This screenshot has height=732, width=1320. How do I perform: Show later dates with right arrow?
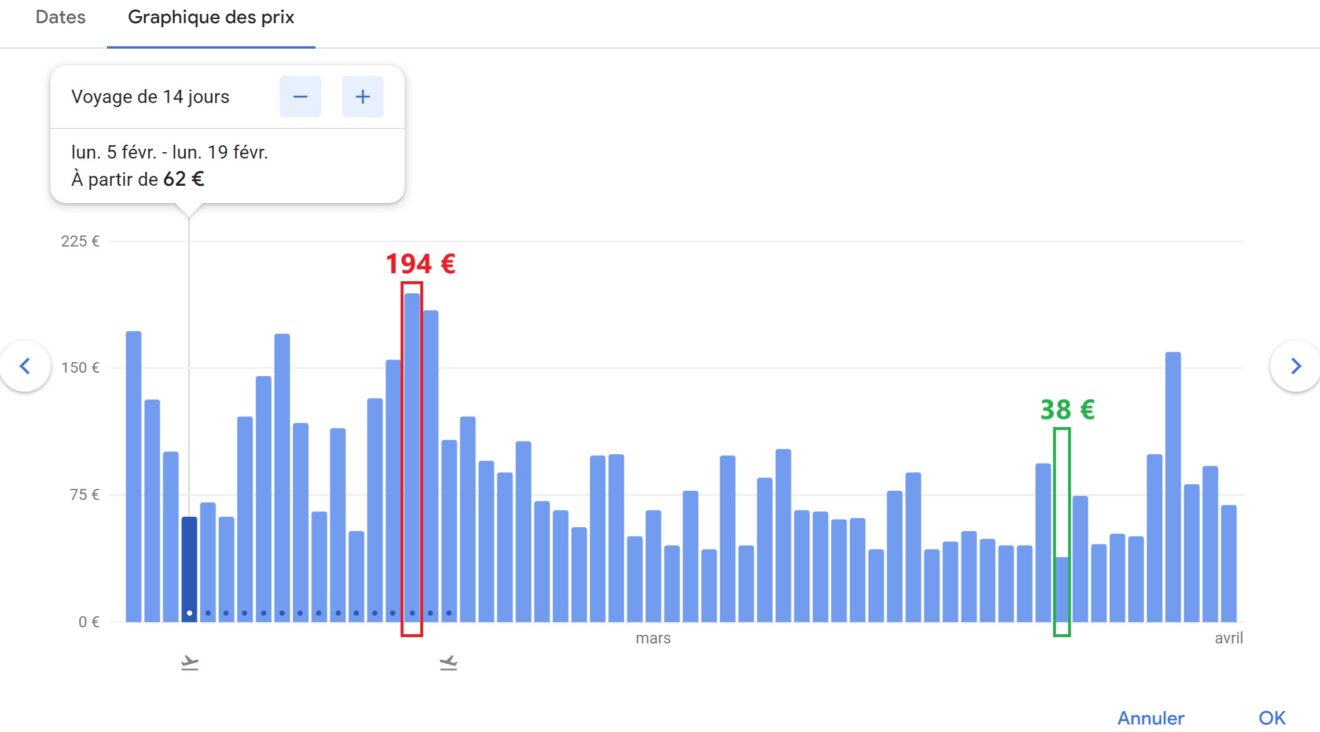click(x=1295, y=366)
